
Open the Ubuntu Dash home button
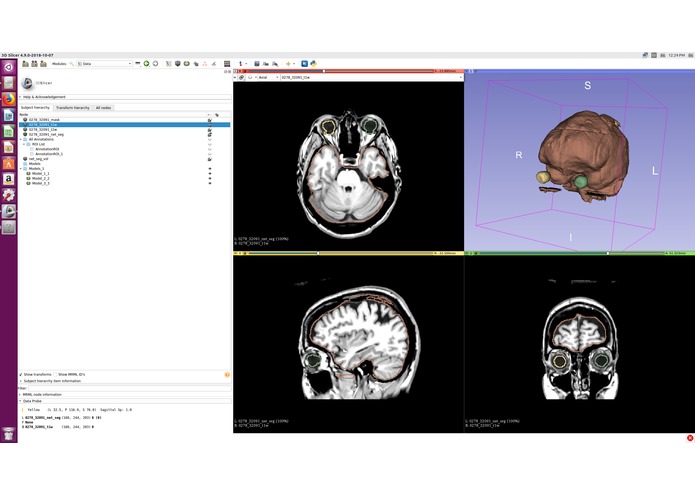[8, 67]
